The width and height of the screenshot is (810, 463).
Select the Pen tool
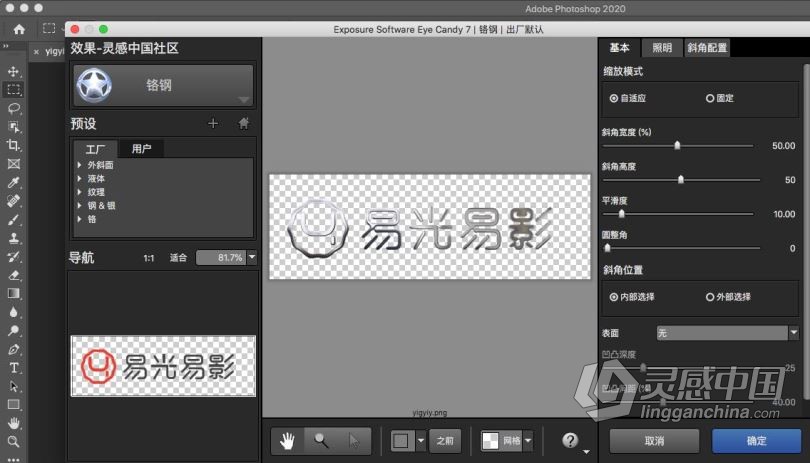click(x=13, y=349)
